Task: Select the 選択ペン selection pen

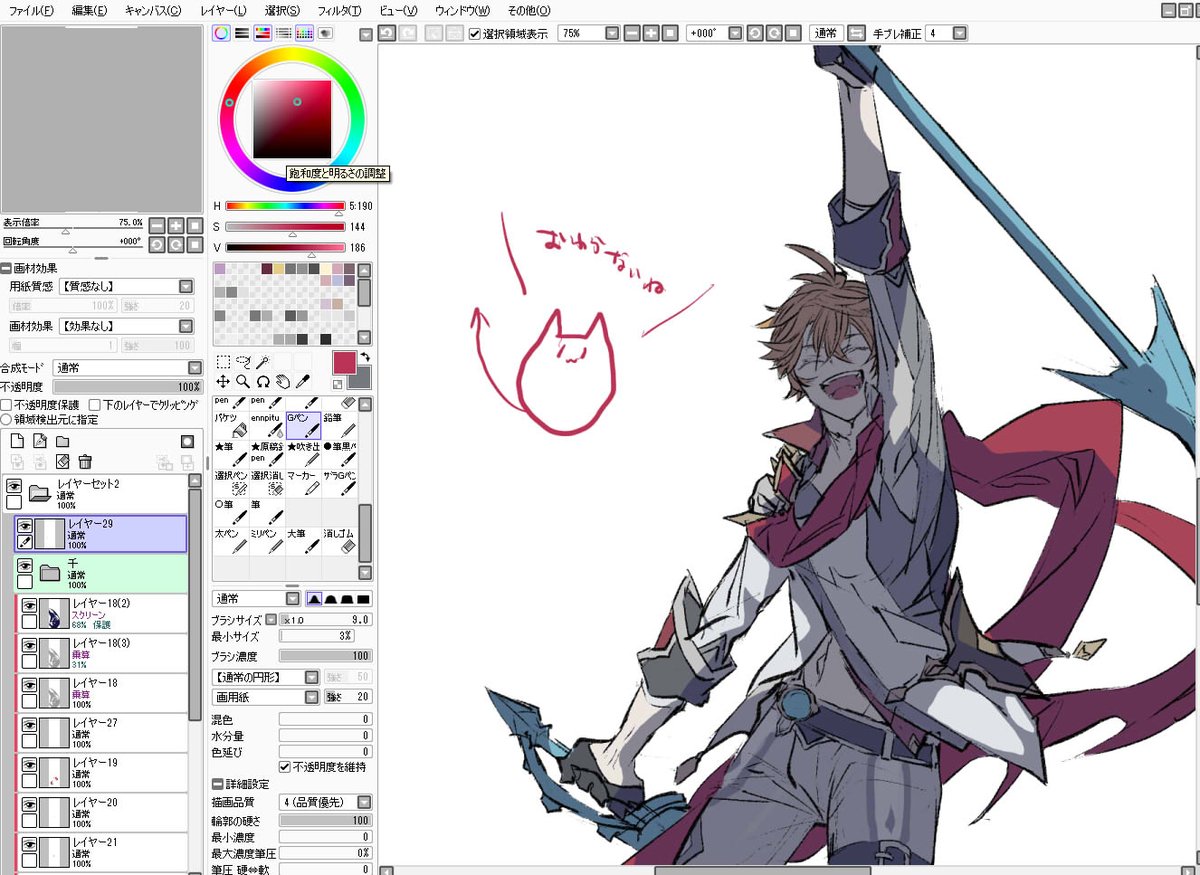Action: [x=230, y=482]
